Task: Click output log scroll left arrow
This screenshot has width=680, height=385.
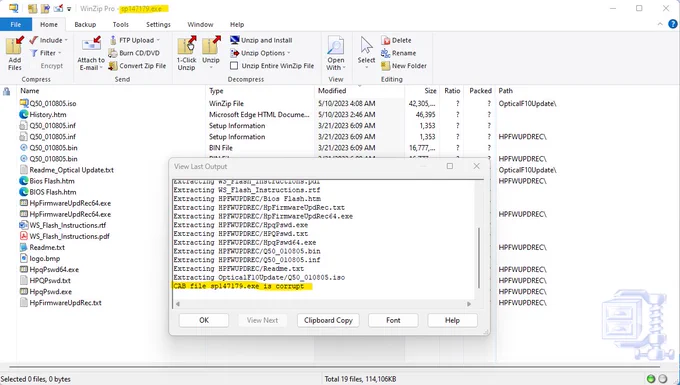Action: 177,304
